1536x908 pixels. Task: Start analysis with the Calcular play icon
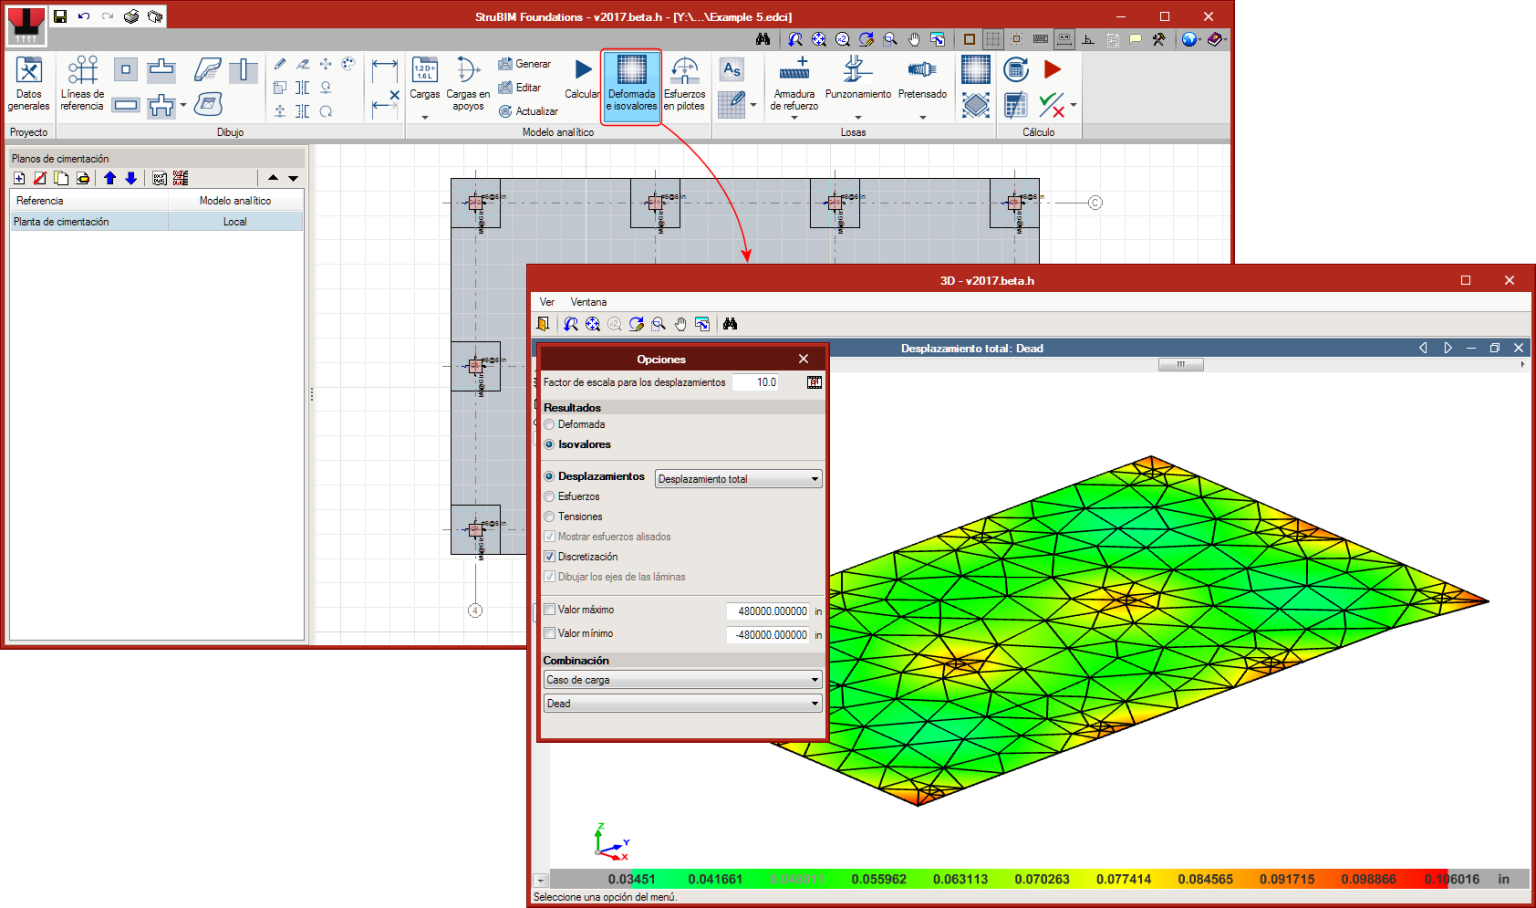pyautogui.click(x=583, y=70)
